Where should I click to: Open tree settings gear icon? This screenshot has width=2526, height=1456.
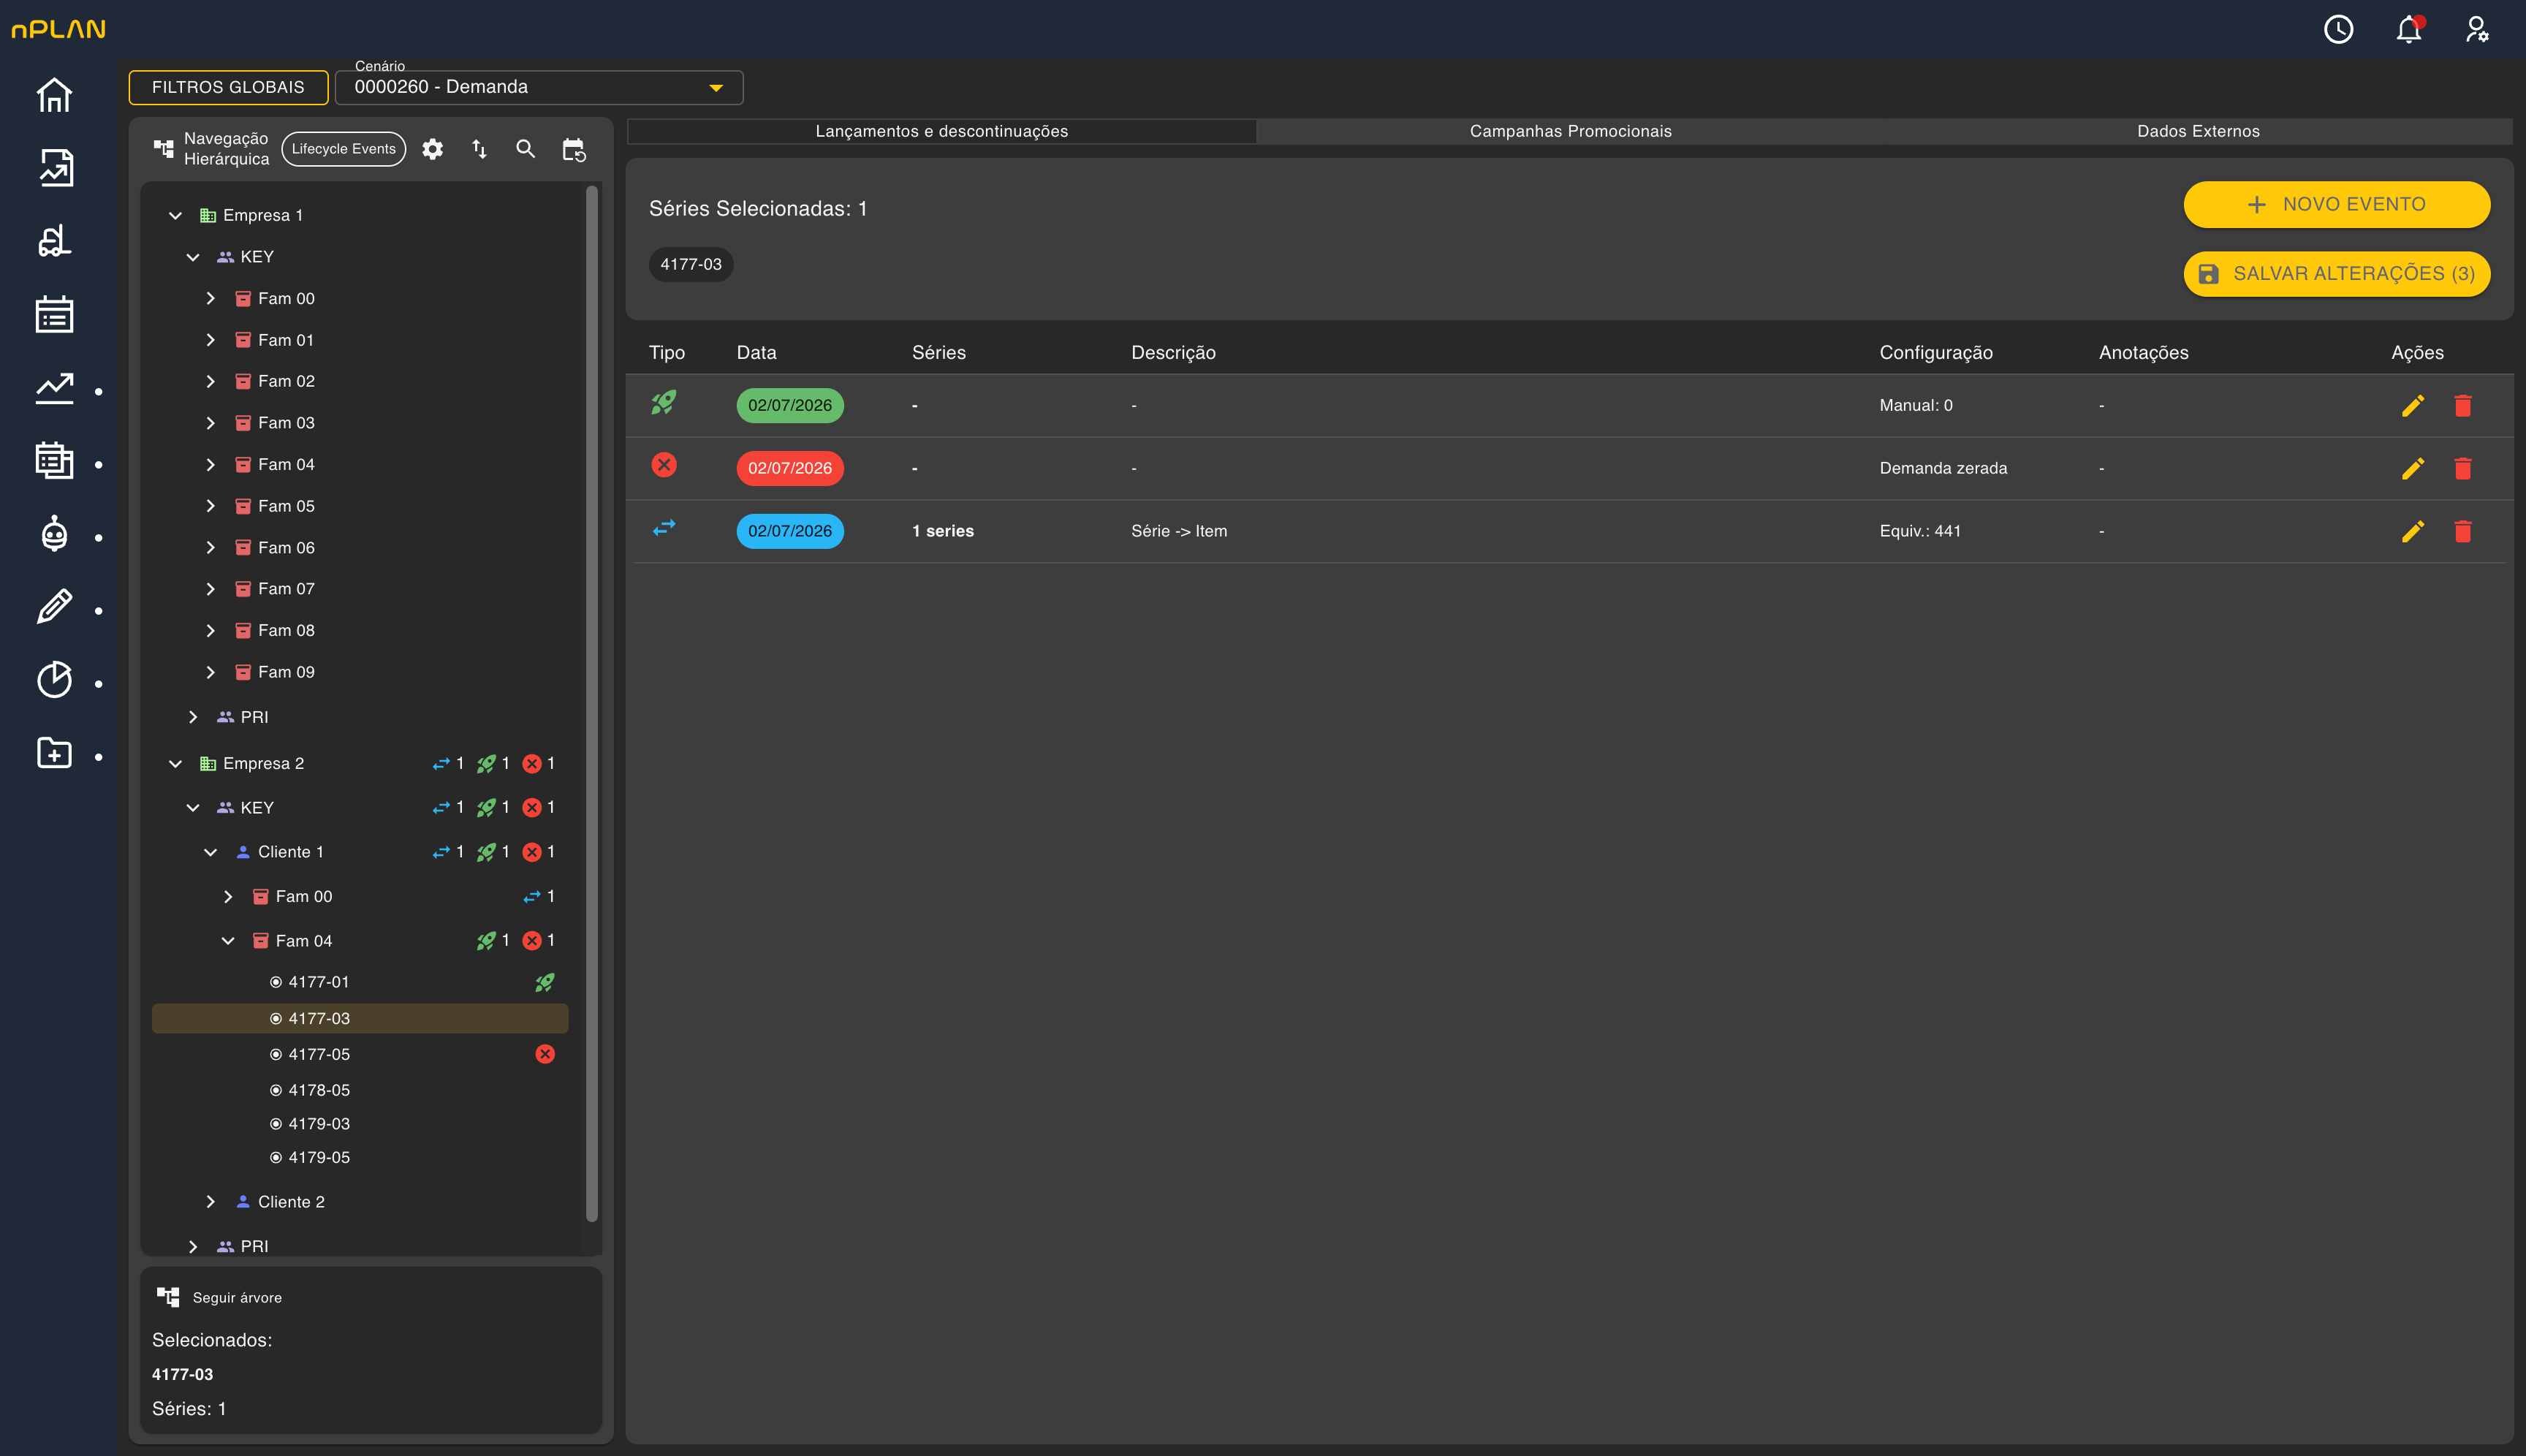[x=432, y=149]
